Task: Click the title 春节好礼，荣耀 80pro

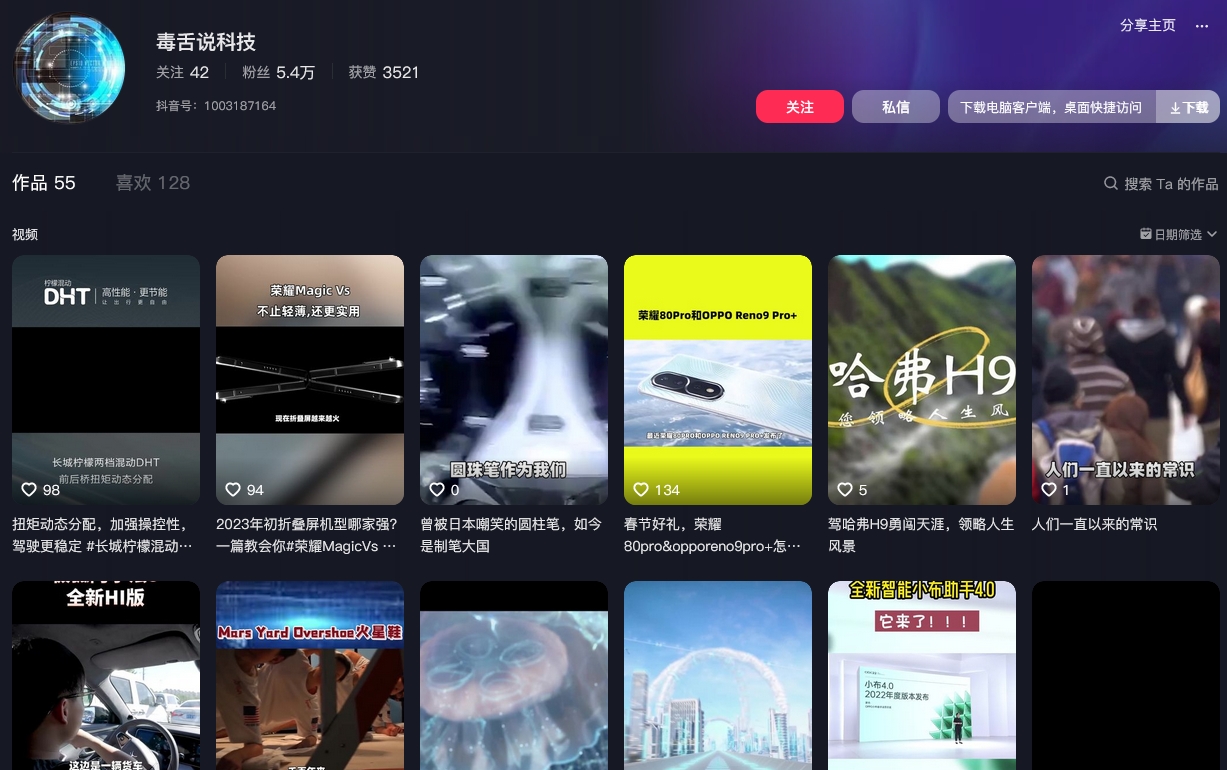Action: (713, 535)
